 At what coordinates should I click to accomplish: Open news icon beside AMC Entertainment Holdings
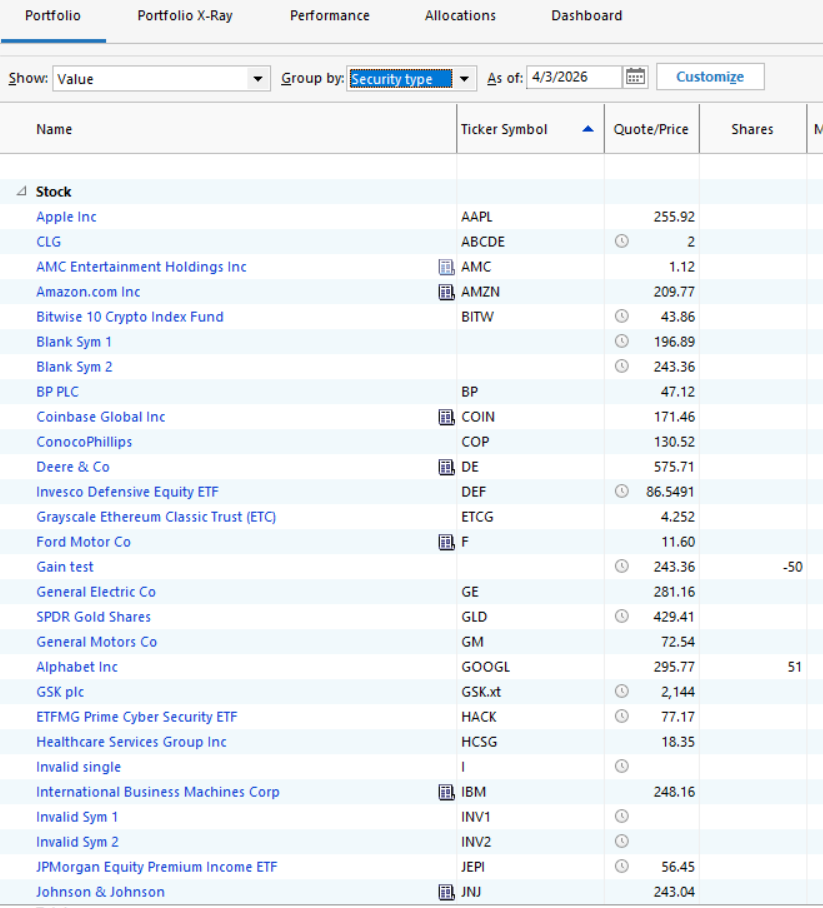click(x=446, y=267)
